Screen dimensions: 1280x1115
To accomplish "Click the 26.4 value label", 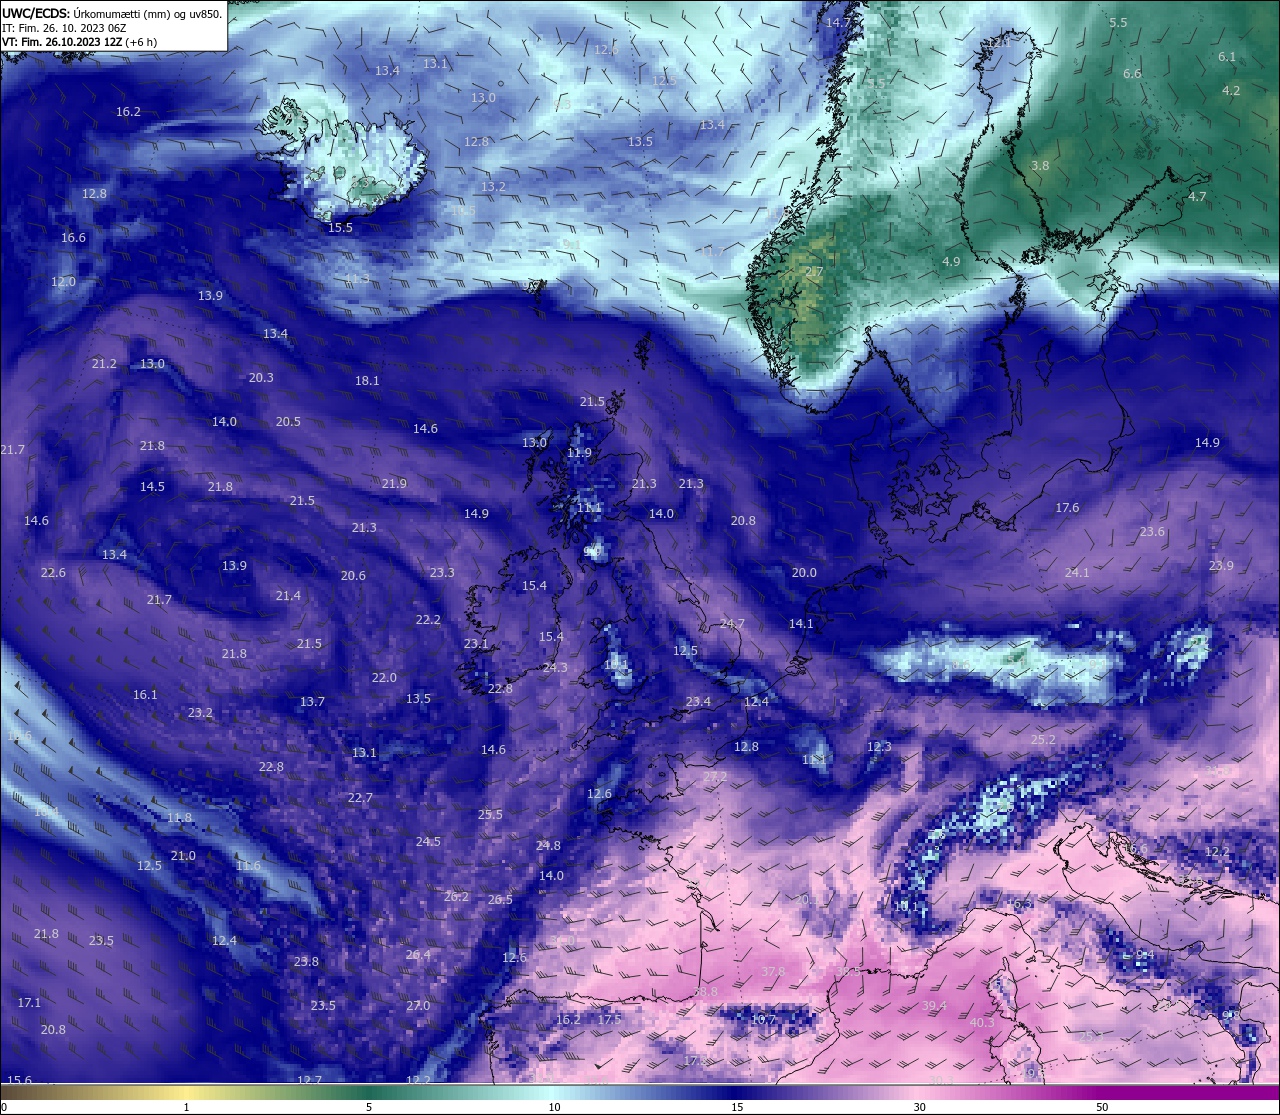I will click(x=418, y=955).
